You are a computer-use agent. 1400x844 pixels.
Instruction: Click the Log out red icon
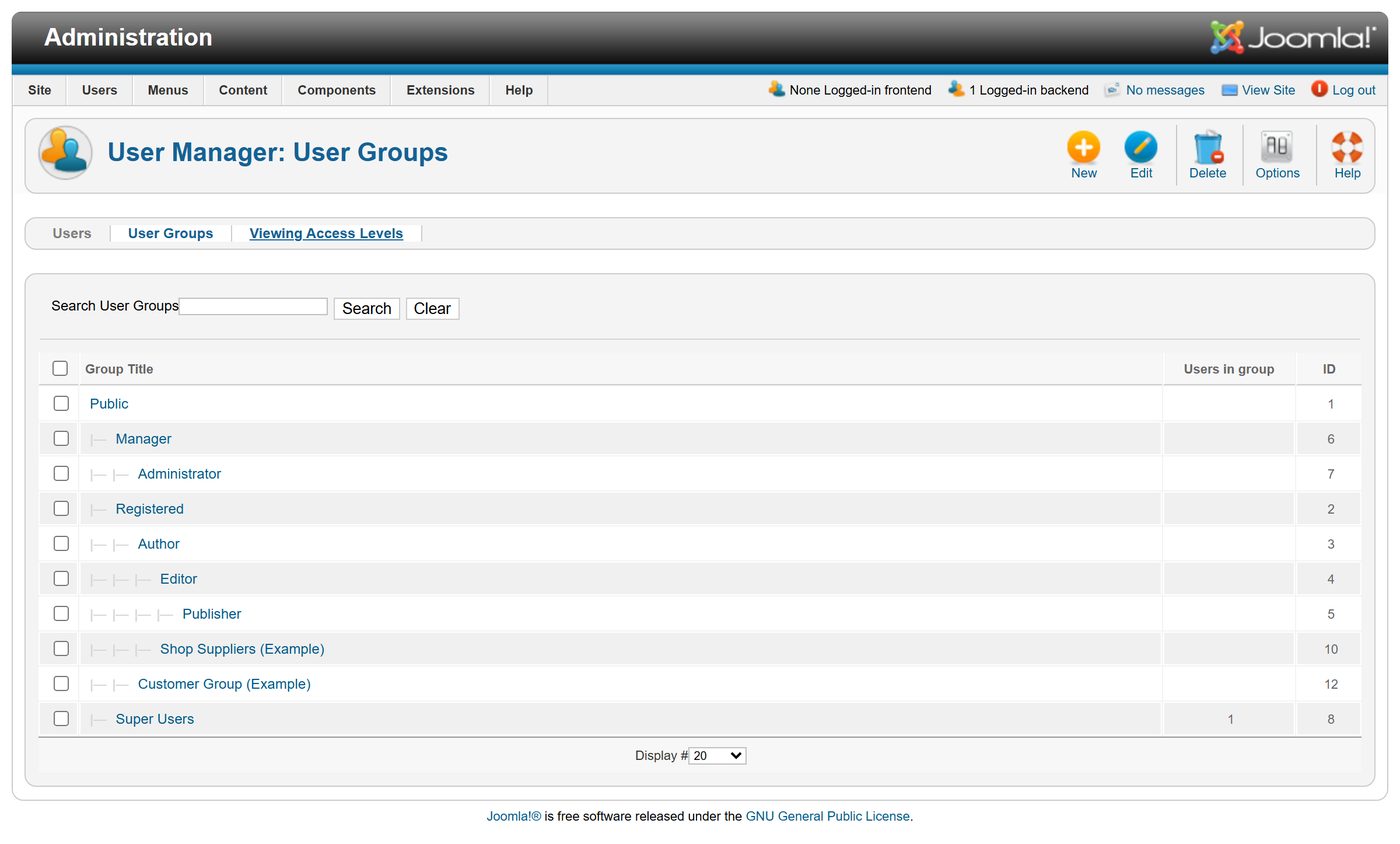click(x=1319, y=89)
